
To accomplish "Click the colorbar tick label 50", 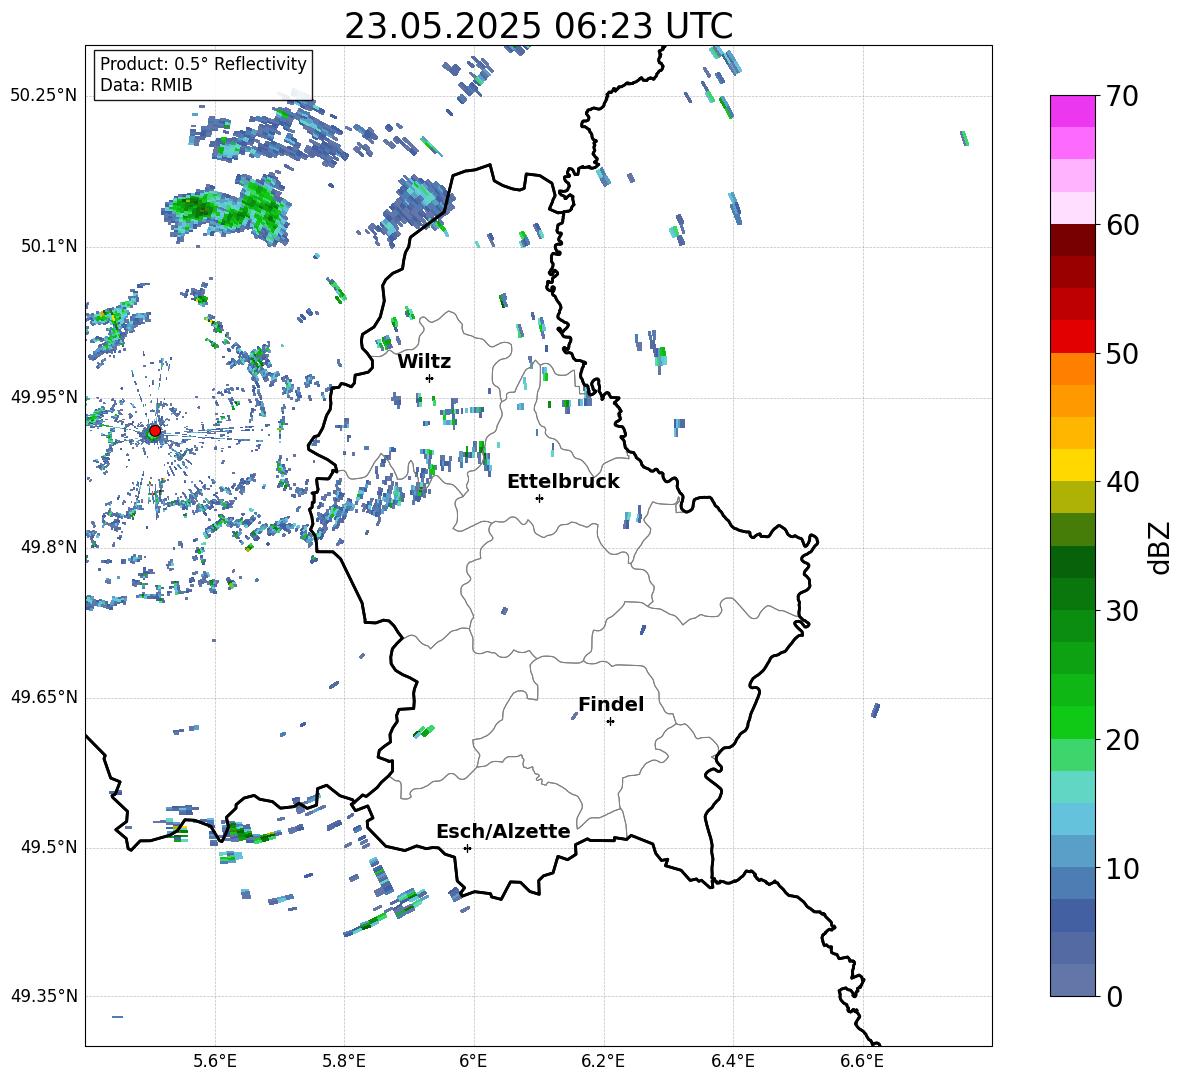I will [1123, 353].
